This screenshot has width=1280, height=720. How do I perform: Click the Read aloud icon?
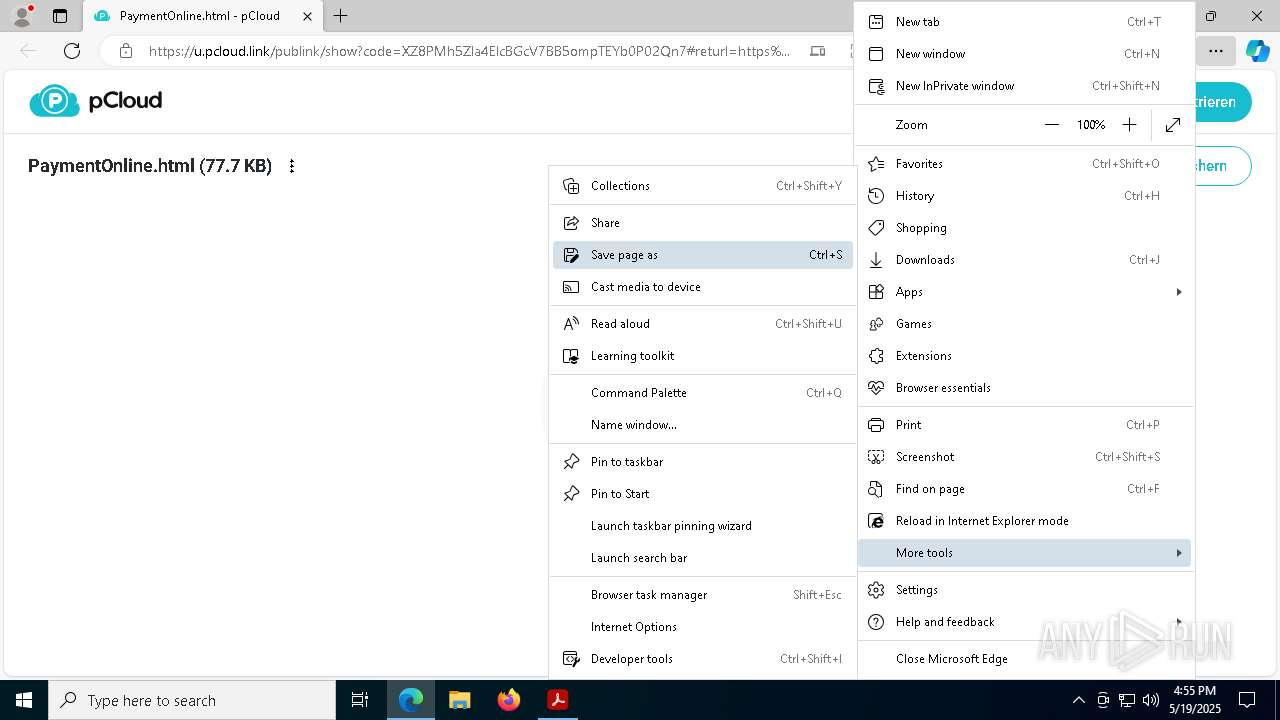pos(571,324)
